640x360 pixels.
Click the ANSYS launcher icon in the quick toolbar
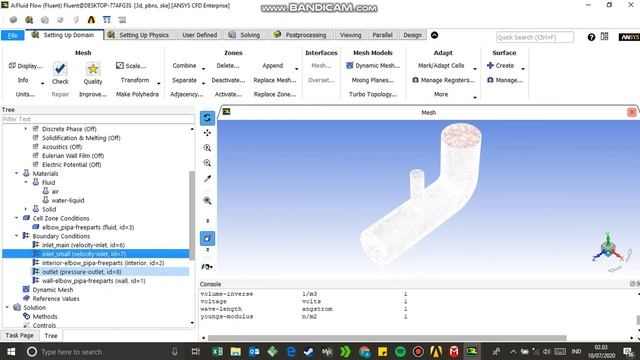(91, 20)
